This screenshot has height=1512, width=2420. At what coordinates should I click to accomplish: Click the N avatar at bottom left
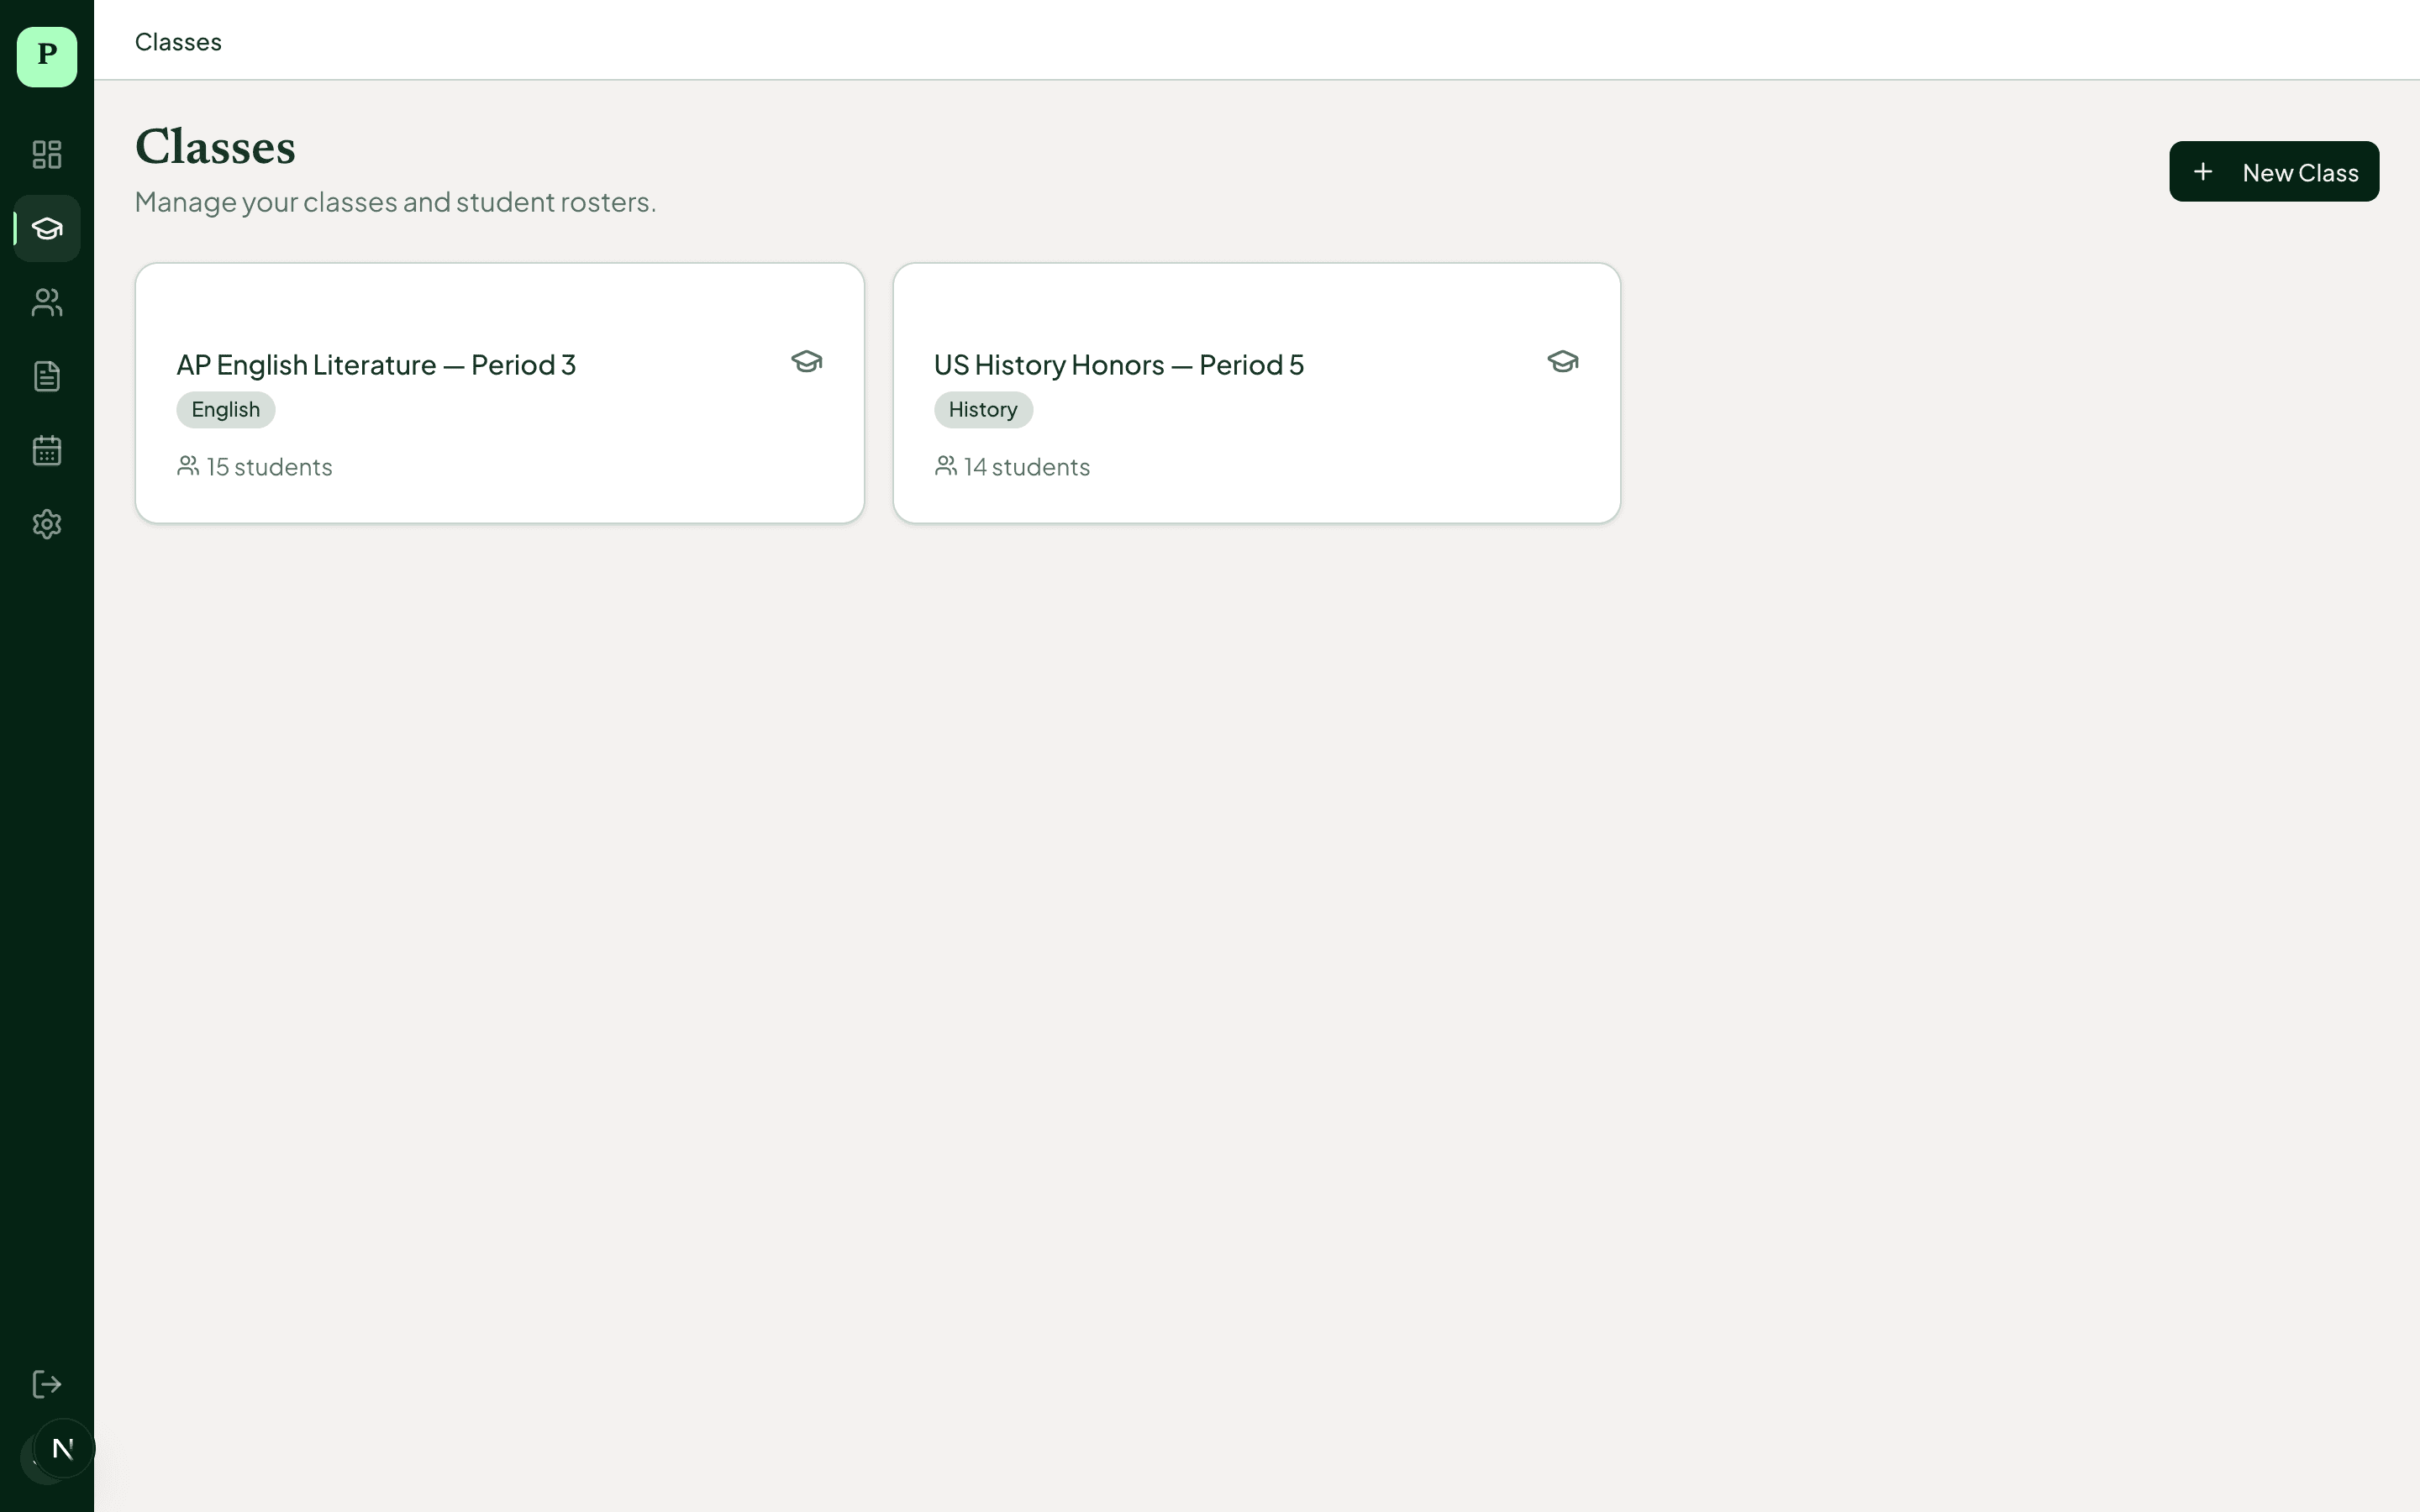pos(63,1448)
